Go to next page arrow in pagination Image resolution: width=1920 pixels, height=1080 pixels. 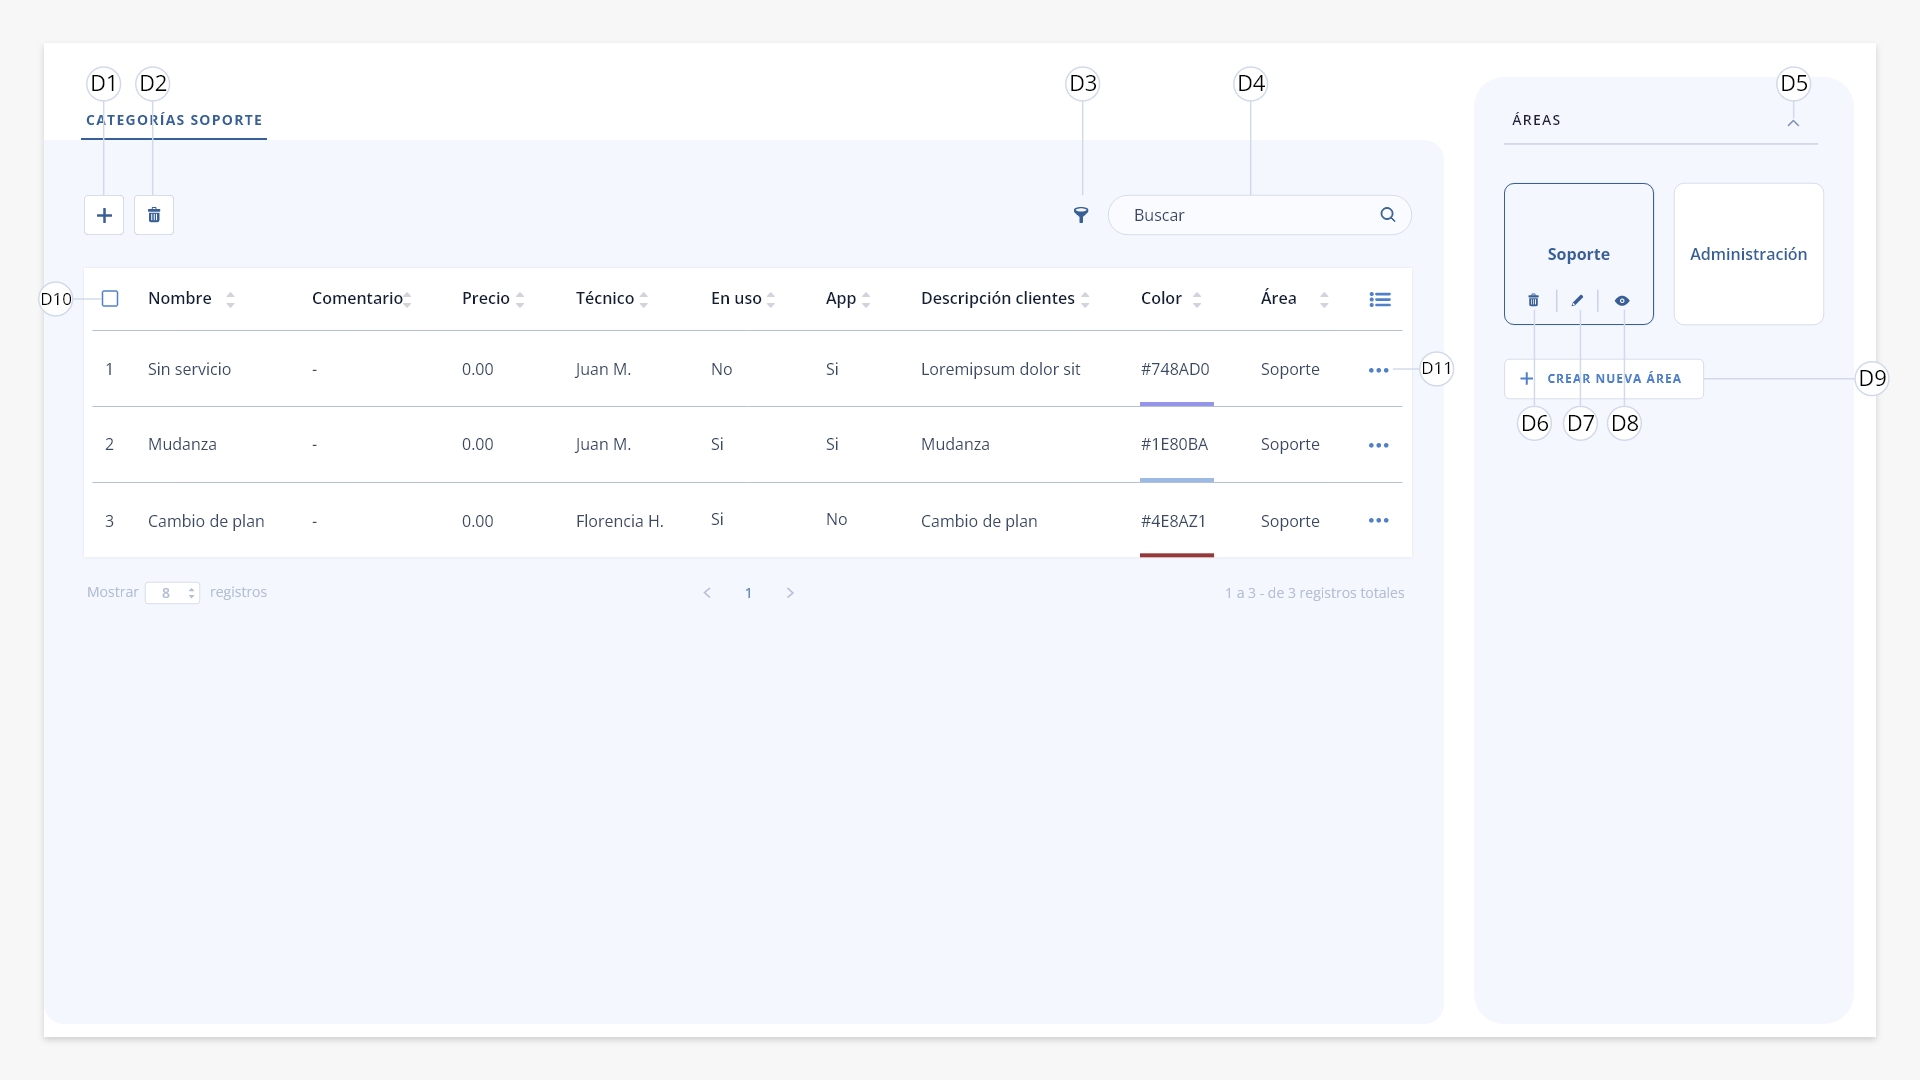pos(790,593)
